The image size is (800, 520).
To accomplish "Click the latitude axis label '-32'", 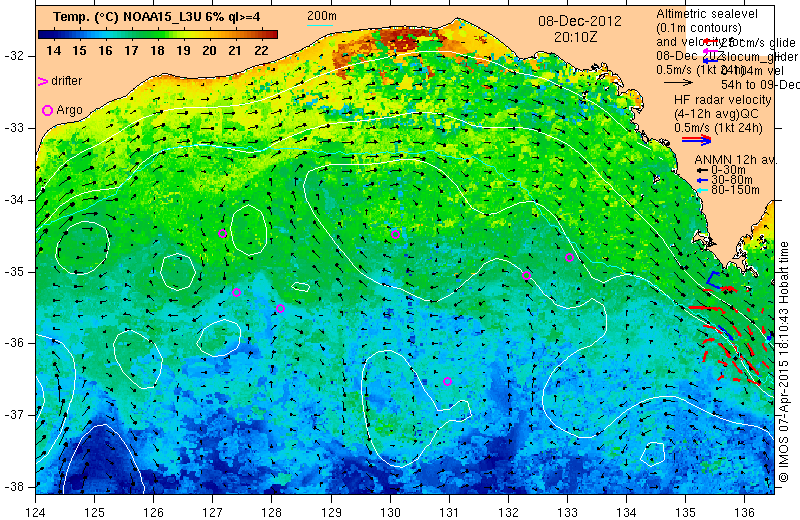I will 14,56.
